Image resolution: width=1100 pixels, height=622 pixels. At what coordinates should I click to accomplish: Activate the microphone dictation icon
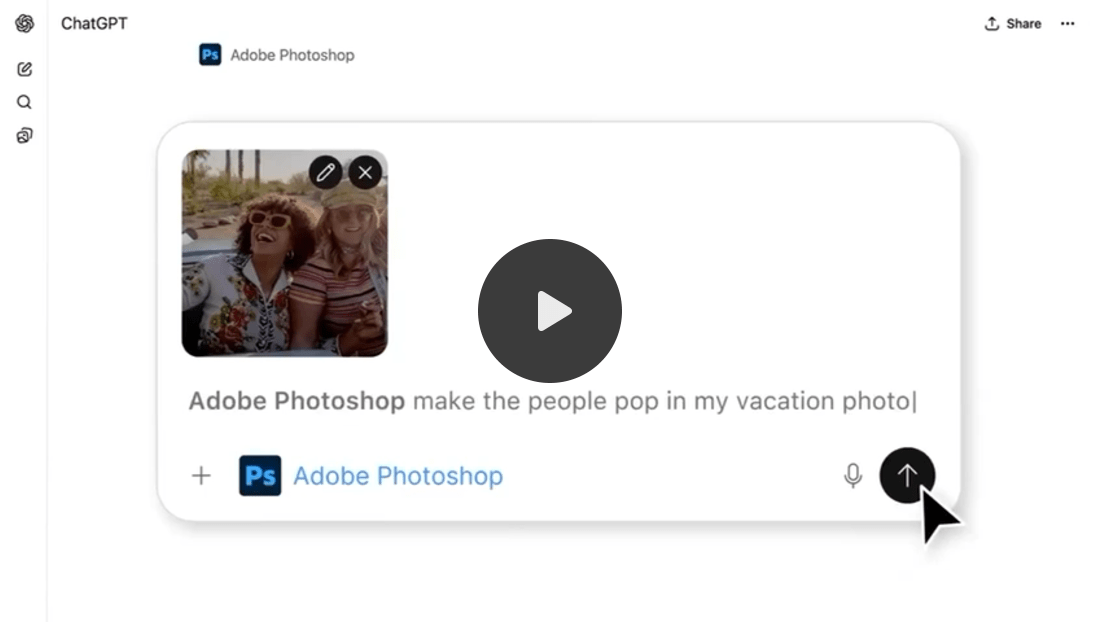tap(853, 475)
